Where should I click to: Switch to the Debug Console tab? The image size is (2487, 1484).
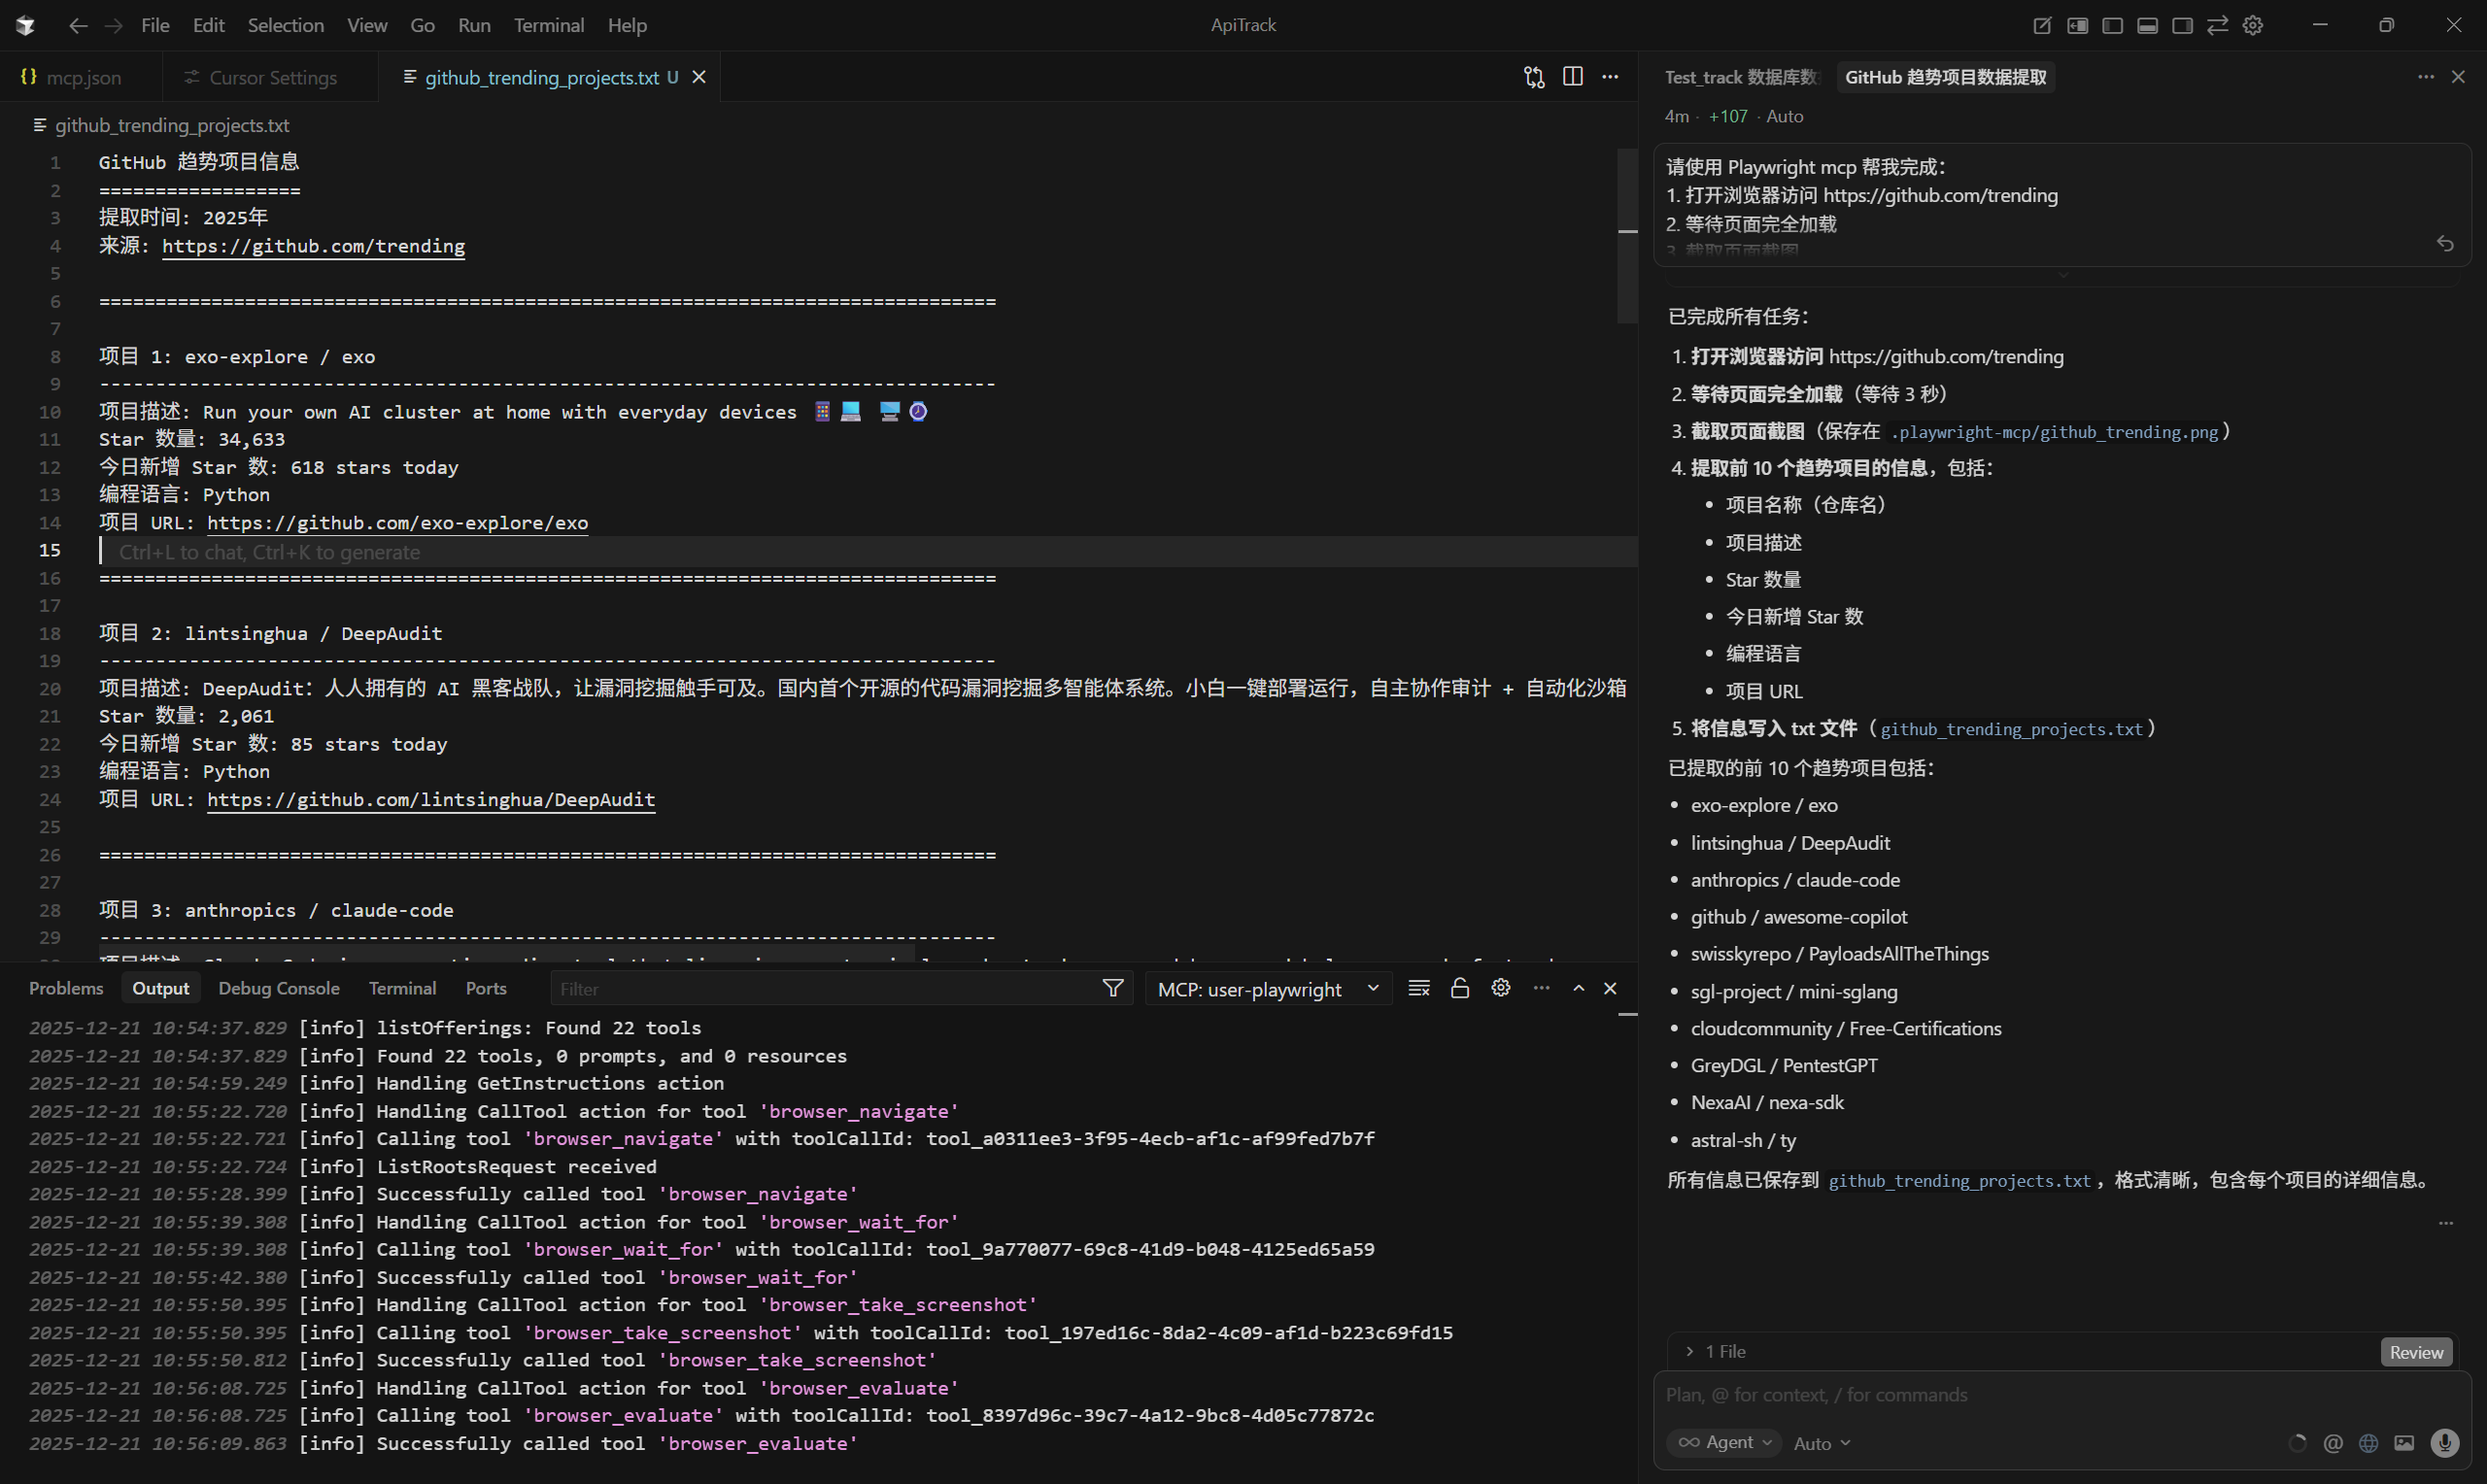coord(278,988)
